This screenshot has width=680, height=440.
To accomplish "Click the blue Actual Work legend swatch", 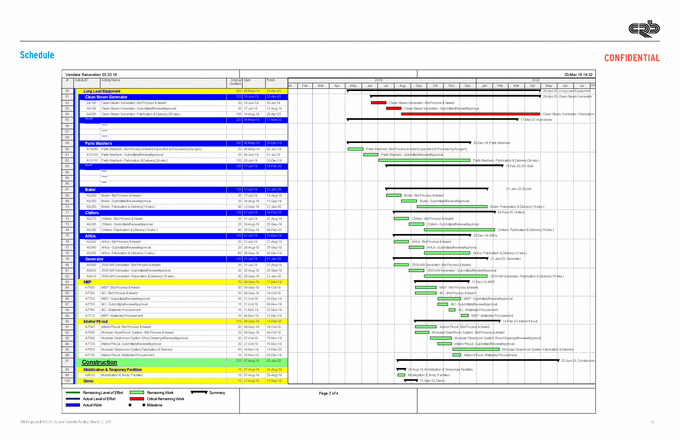I will [72, 405].
